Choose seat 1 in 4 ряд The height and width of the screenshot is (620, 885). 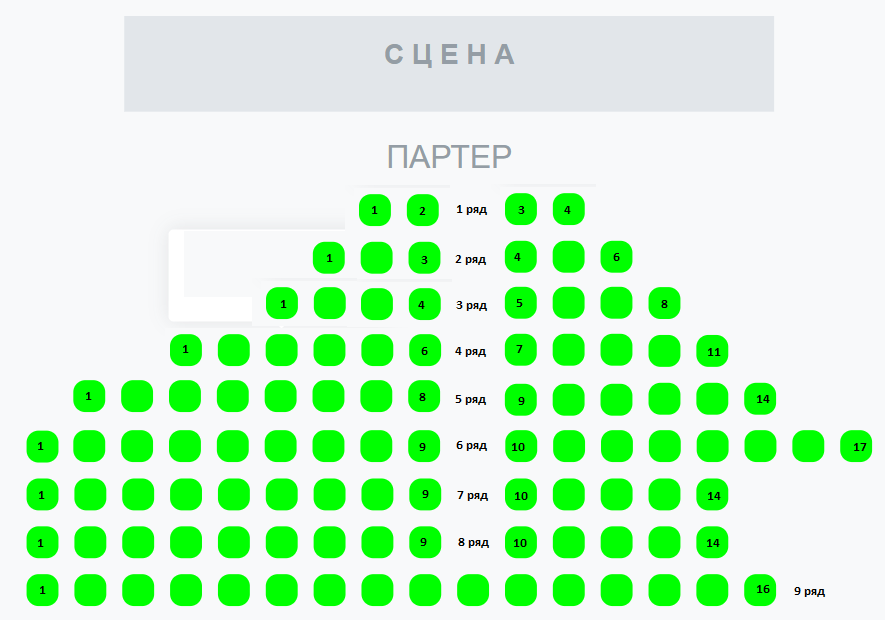186,350
